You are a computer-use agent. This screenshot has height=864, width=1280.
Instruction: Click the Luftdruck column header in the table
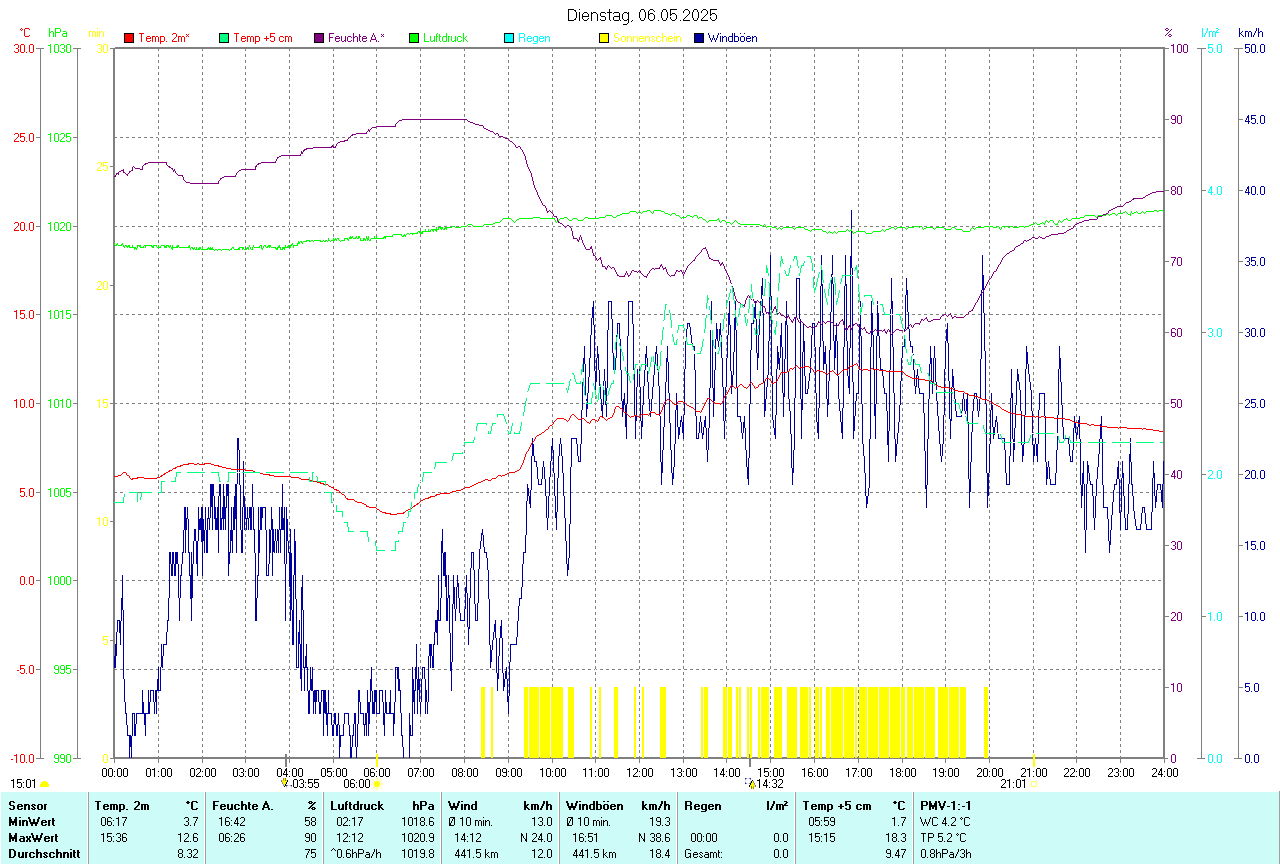357,806
